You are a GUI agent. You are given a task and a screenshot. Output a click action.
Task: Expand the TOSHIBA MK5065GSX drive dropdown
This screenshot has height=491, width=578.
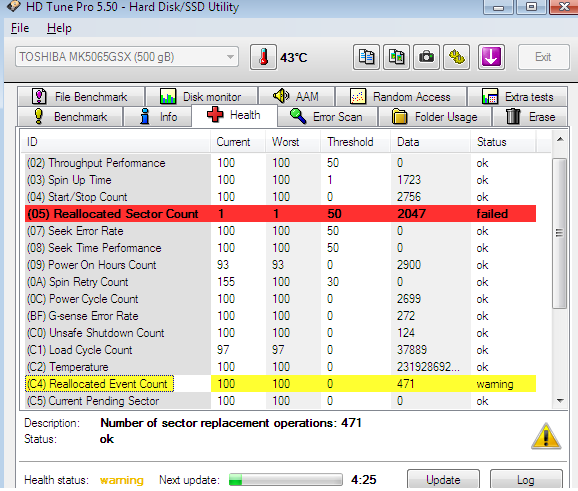127,57
